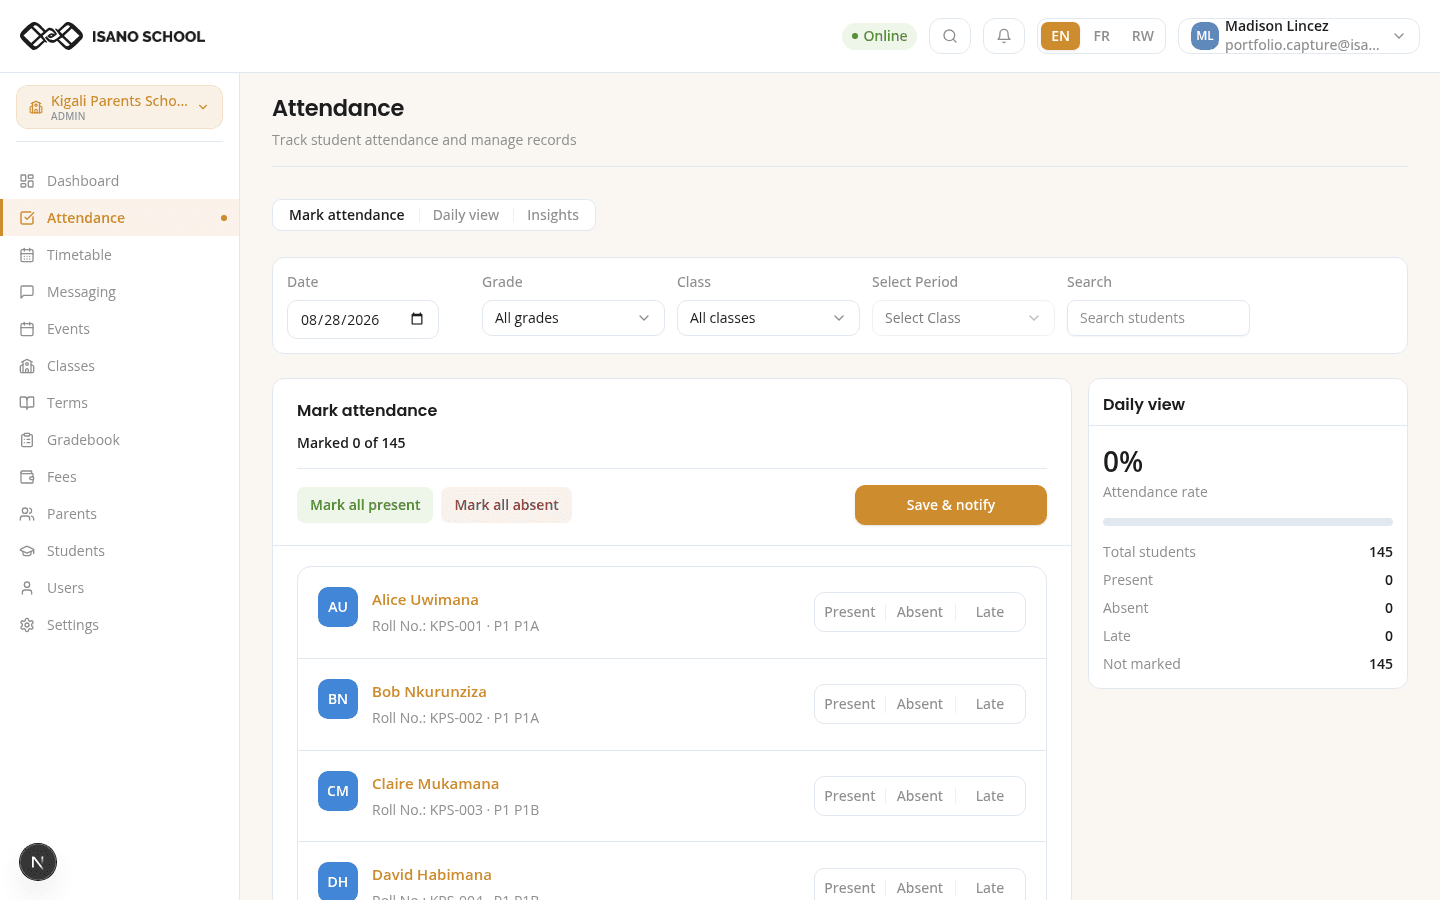Open the date picker calendar icon
The width and height of the screenshot is (1440, 900).
pos(417,319)
